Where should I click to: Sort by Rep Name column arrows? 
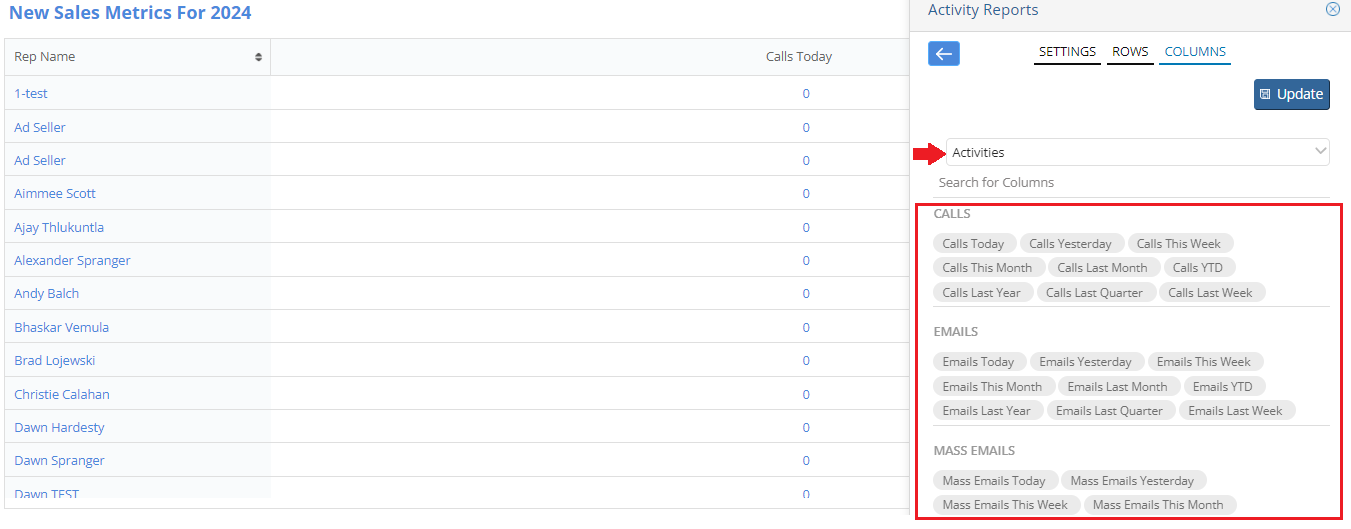coord(259,57)
